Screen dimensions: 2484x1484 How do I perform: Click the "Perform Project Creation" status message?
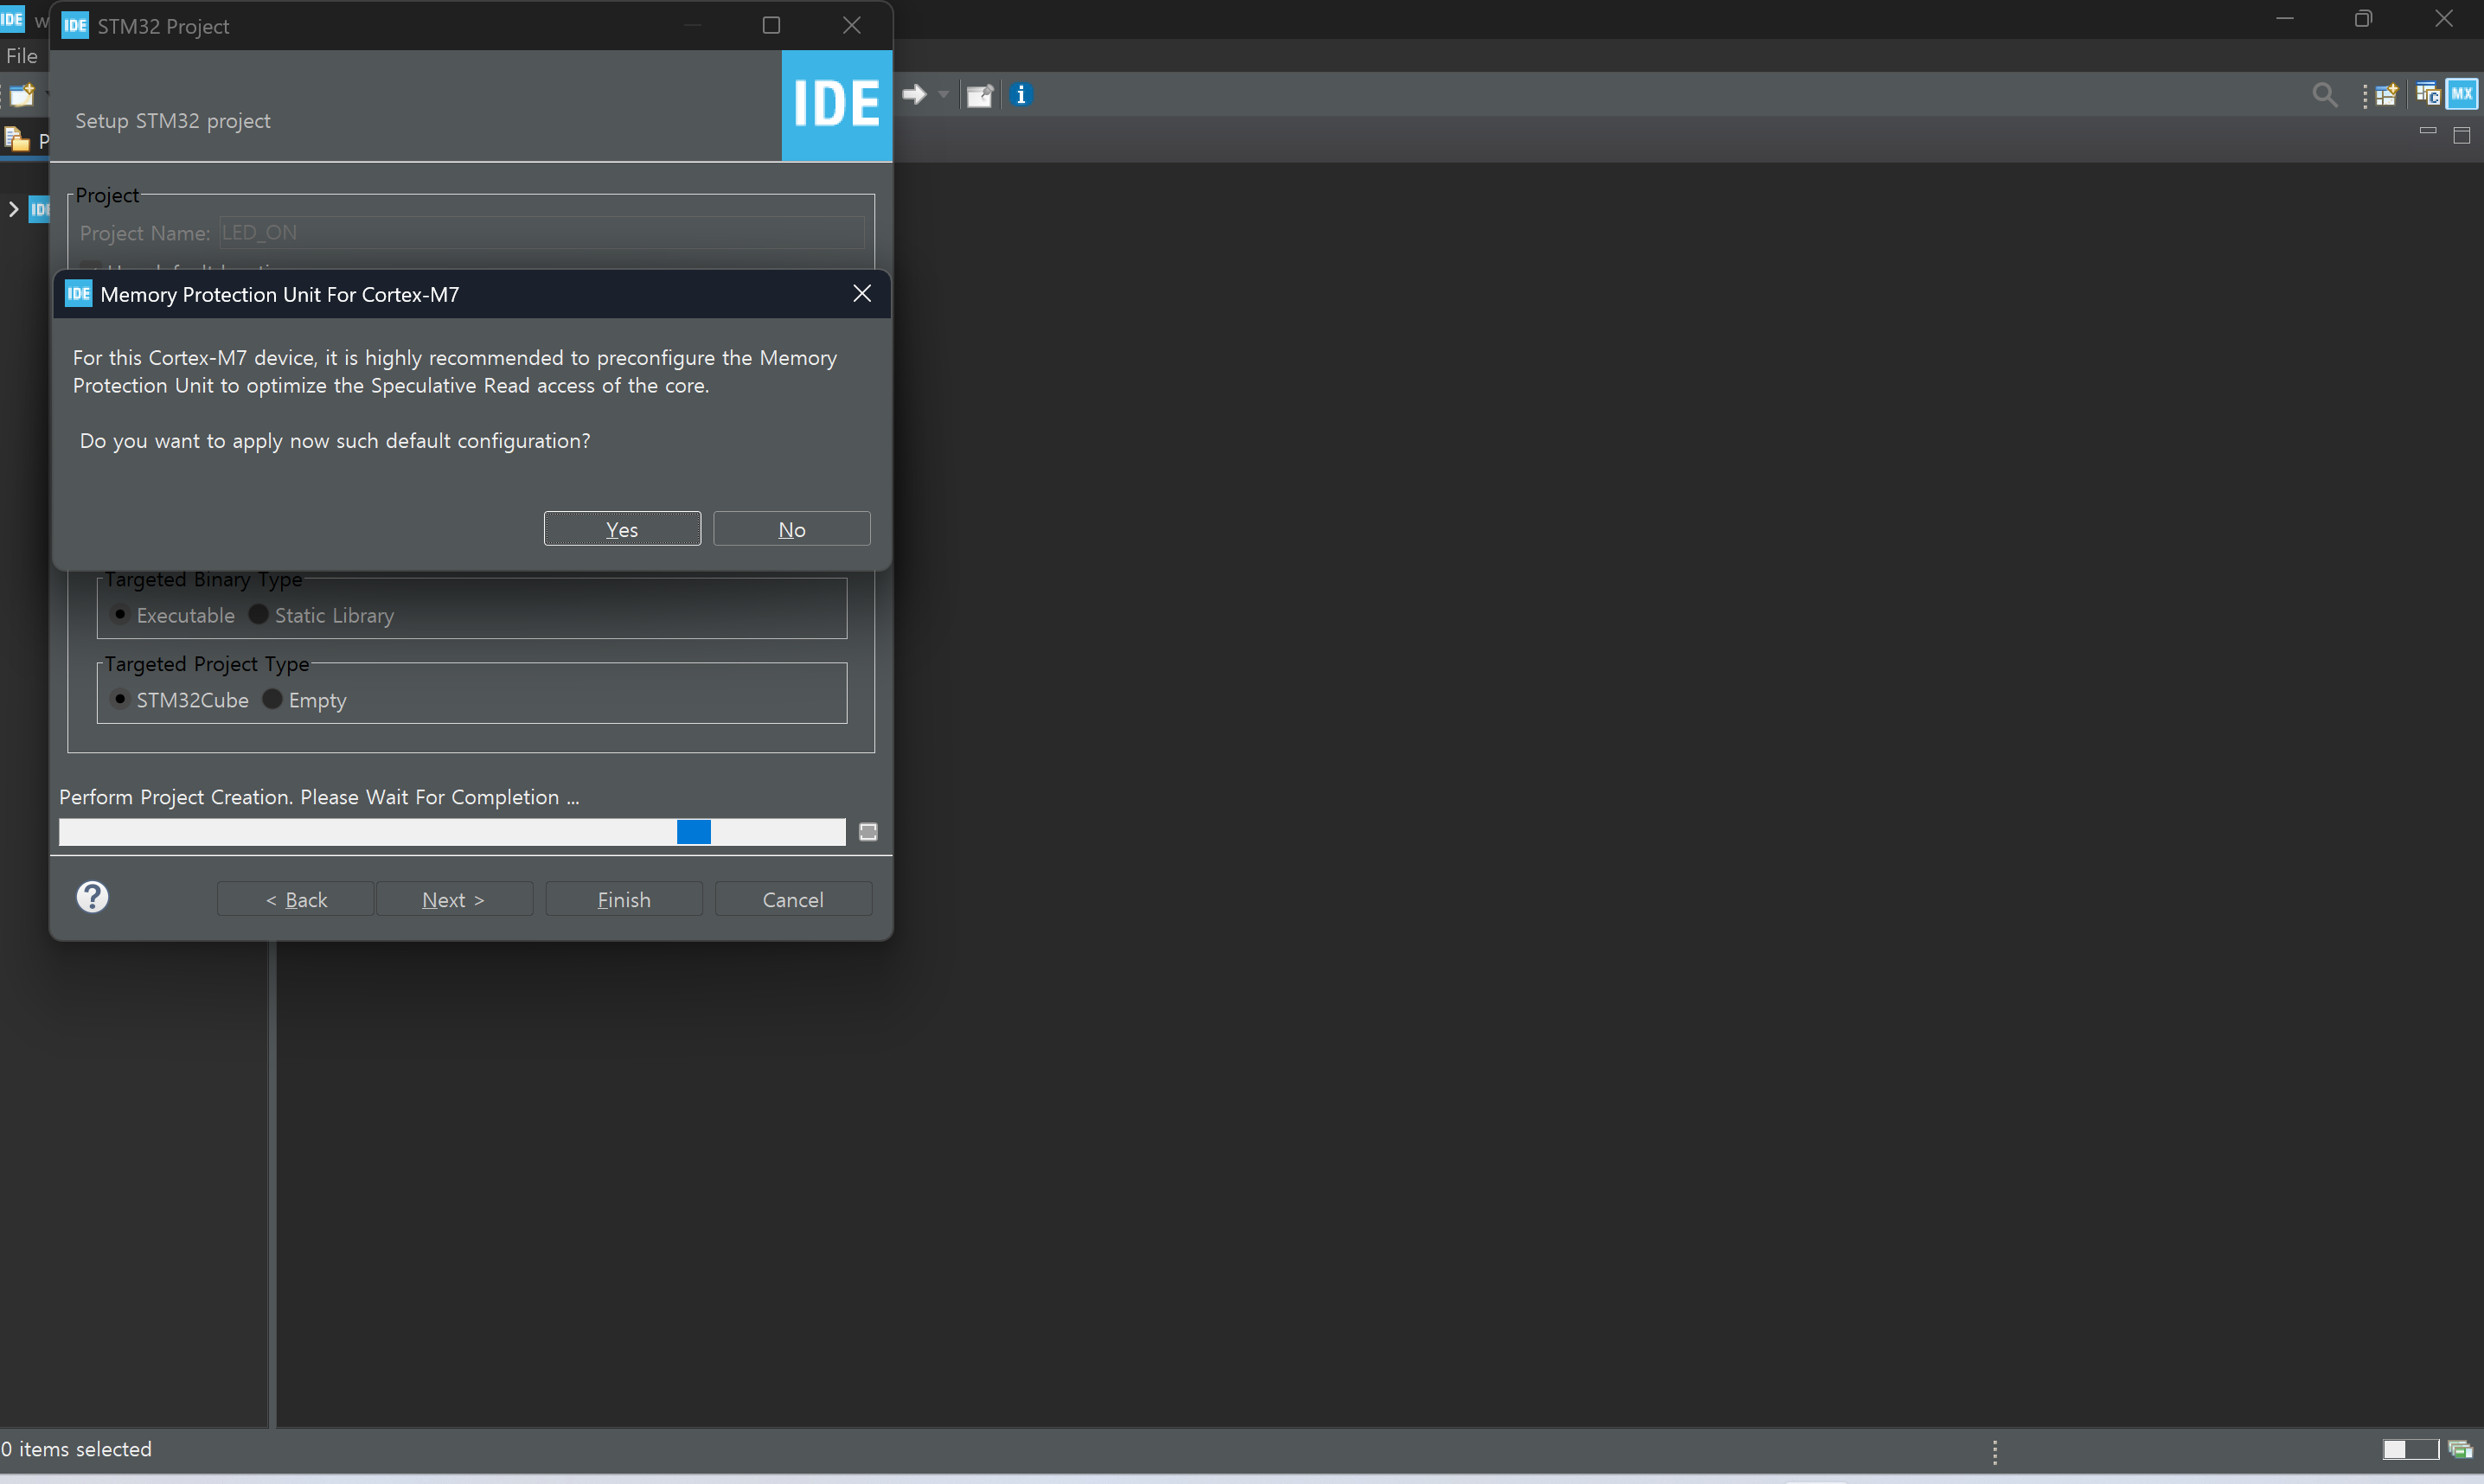click(x=319, y=797)
